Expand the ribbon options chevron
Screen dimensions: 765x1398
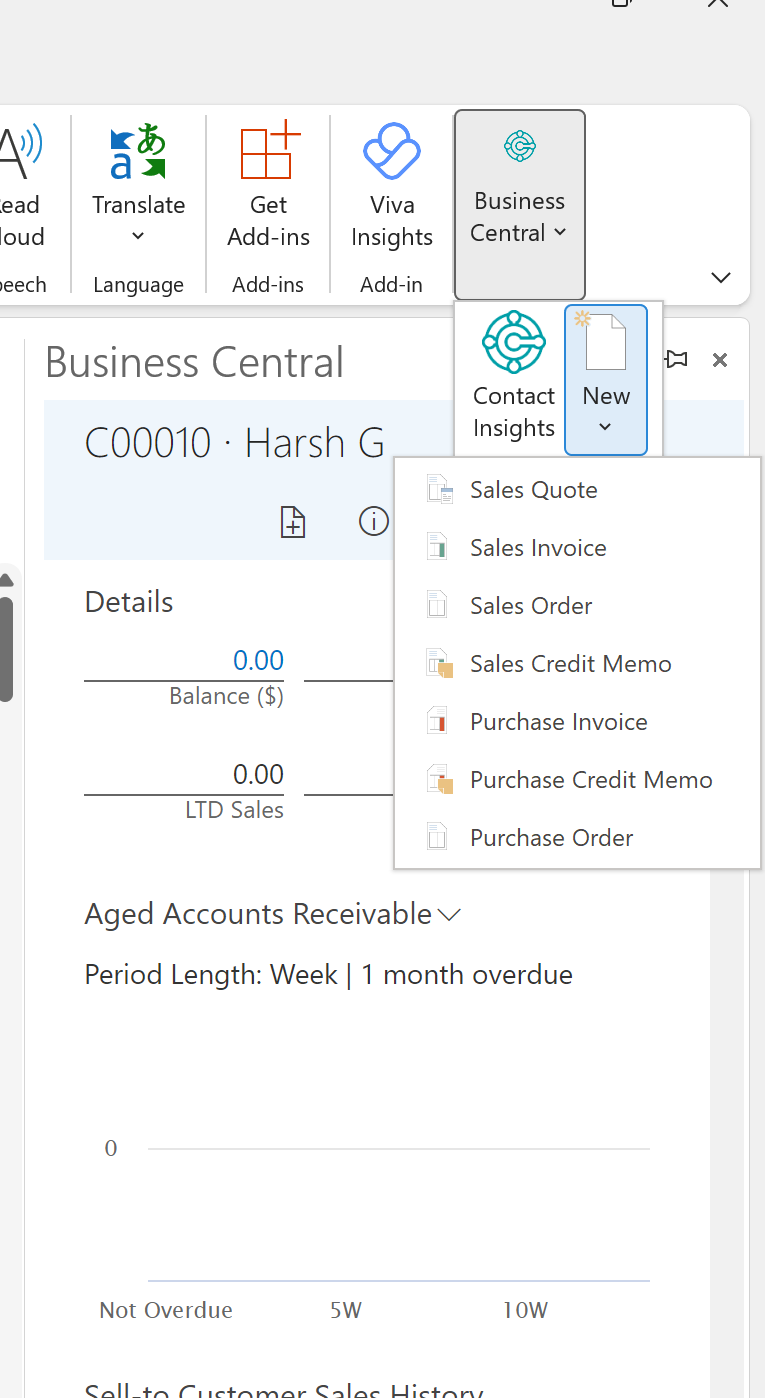[x=720, y=278]
